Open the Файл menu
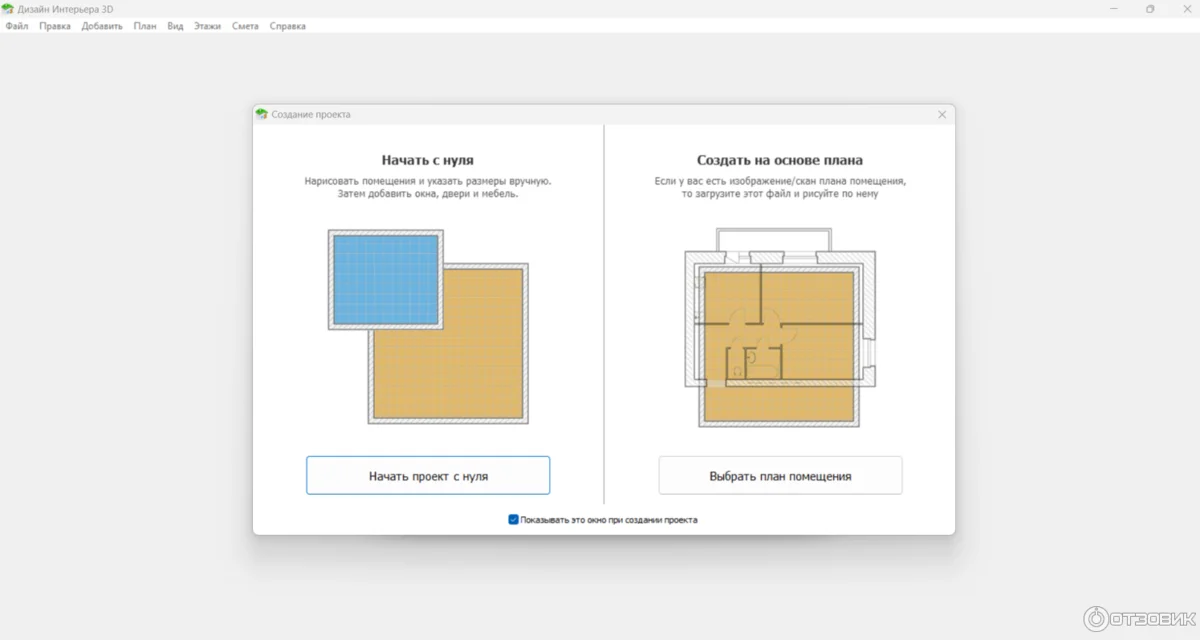The width and height of the screenshot is (1200, 640). pyautogui.click(x=17, y=26)
